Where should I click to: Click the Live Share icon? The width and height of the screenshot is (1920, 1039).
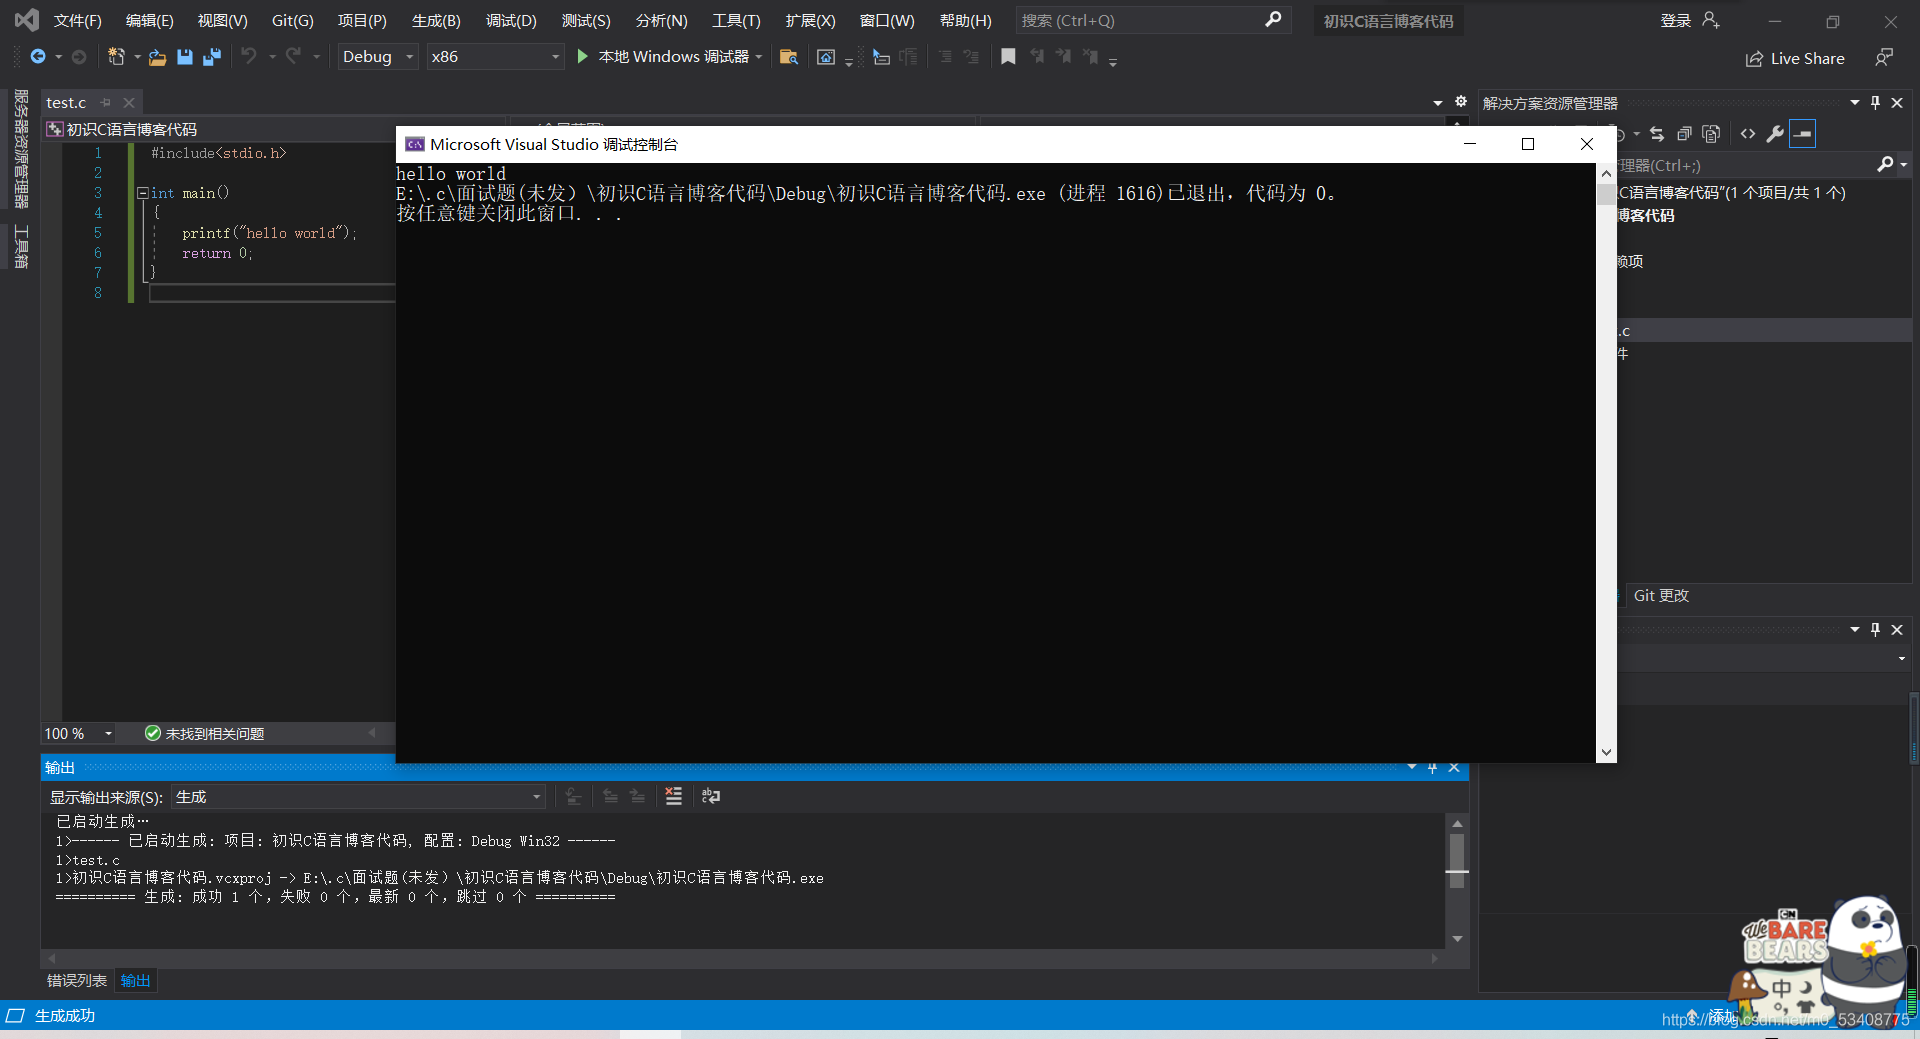point(1754,59)
